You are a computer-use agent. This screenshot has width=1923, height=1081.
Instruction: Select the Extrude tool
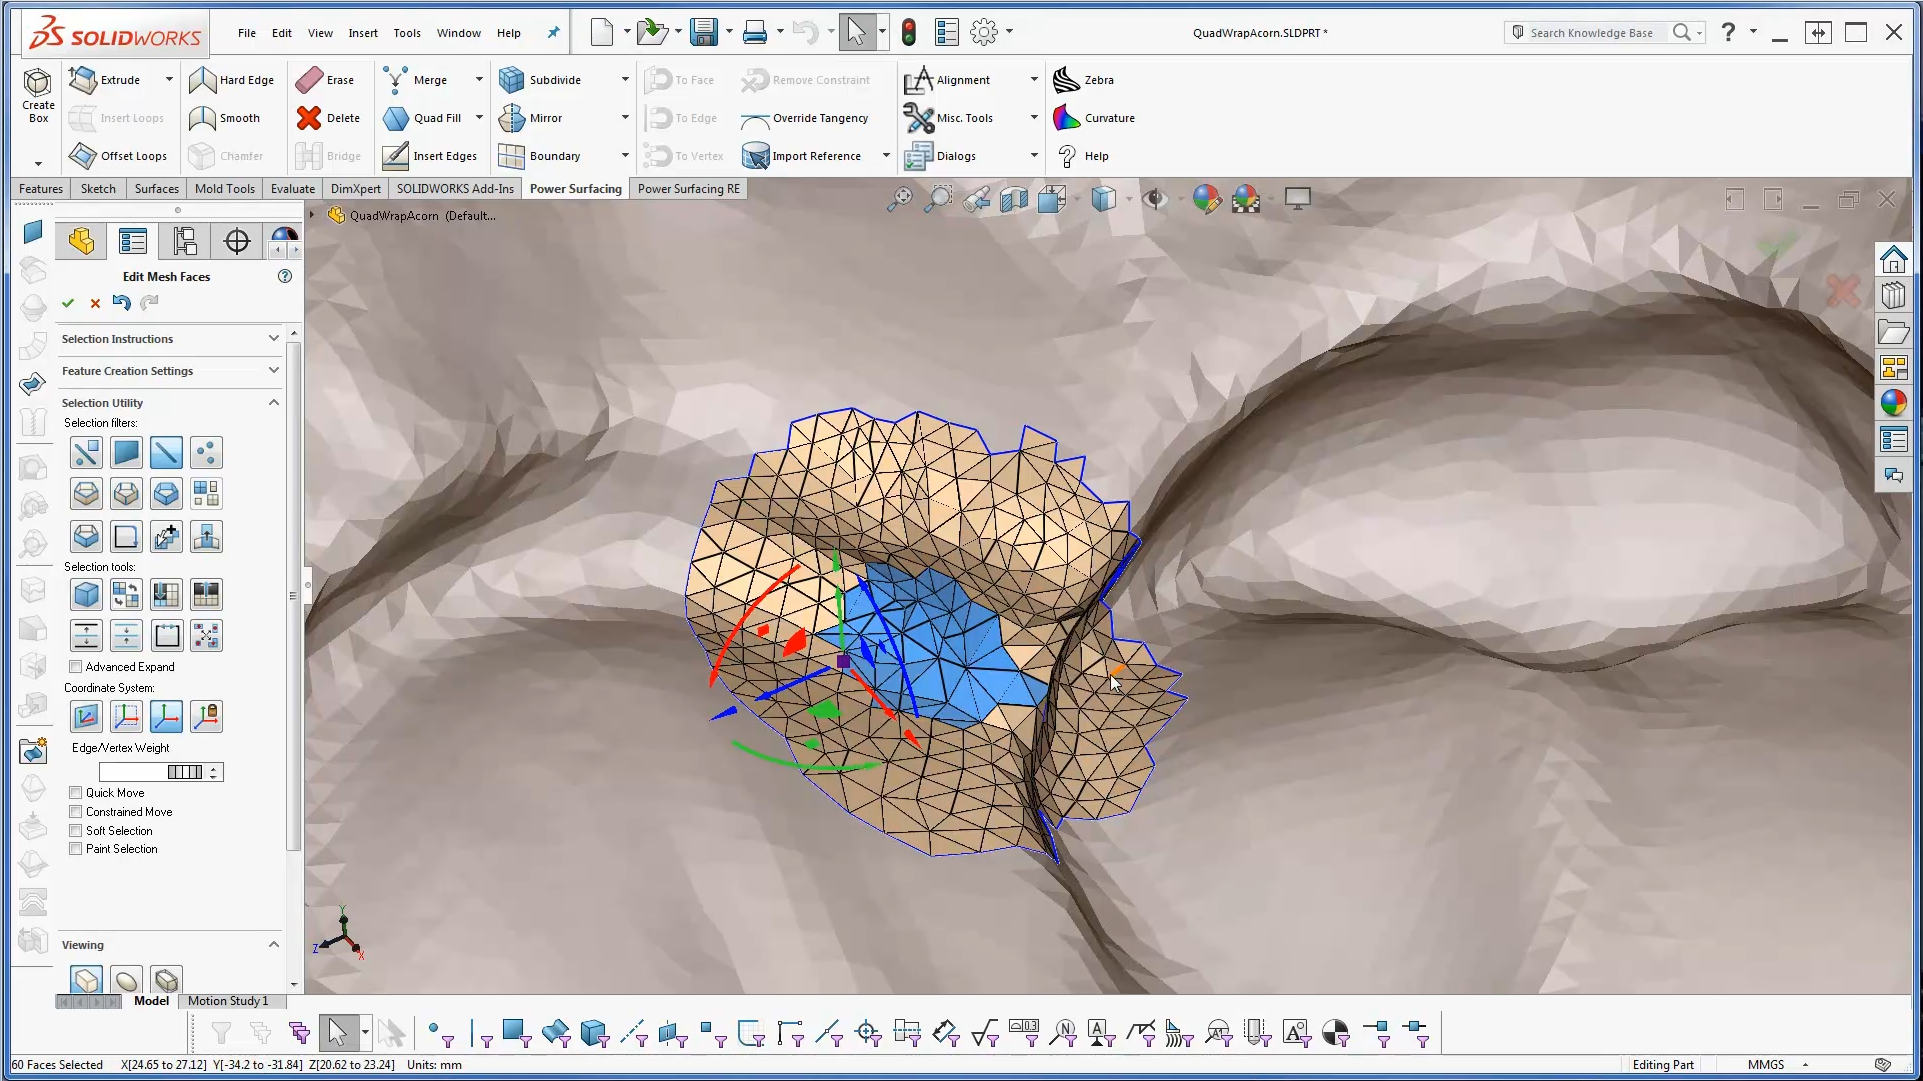[x=106, y=80]
